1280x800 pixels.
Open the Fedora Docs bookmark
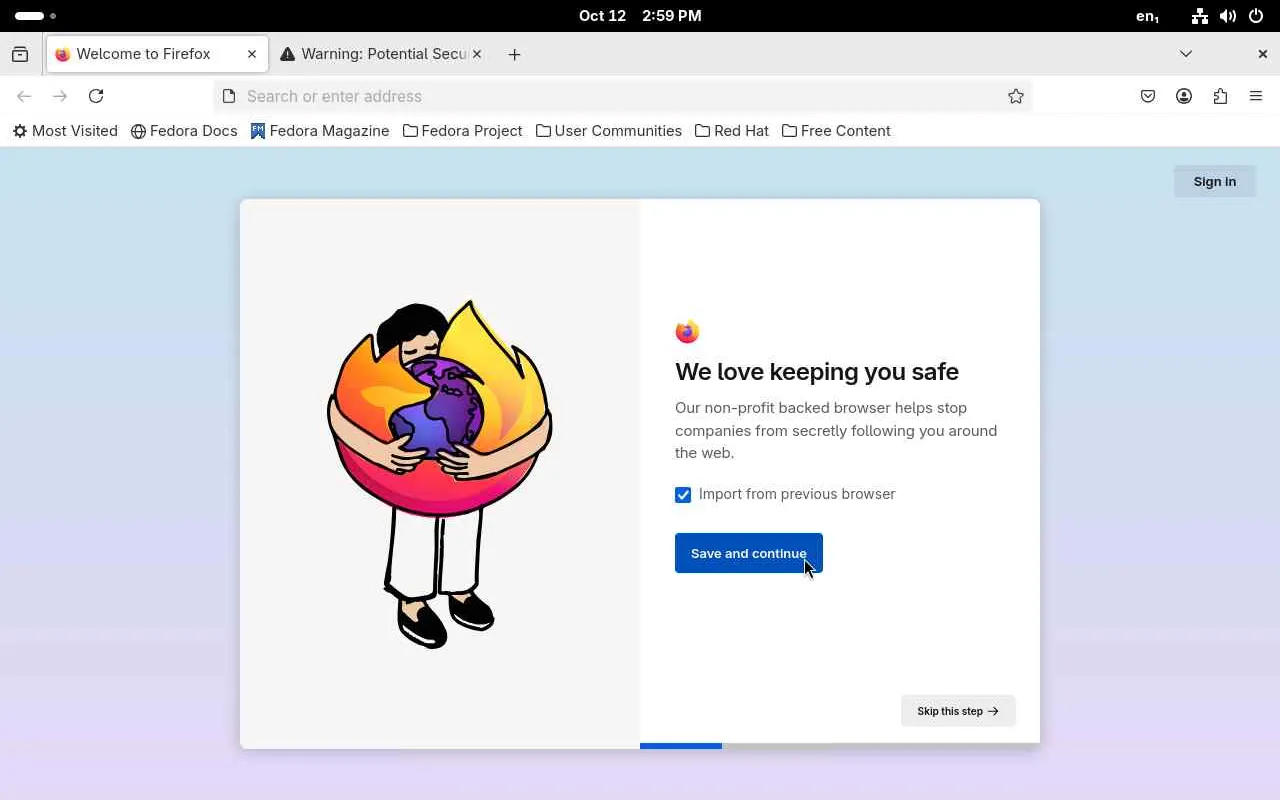(184, 131)
